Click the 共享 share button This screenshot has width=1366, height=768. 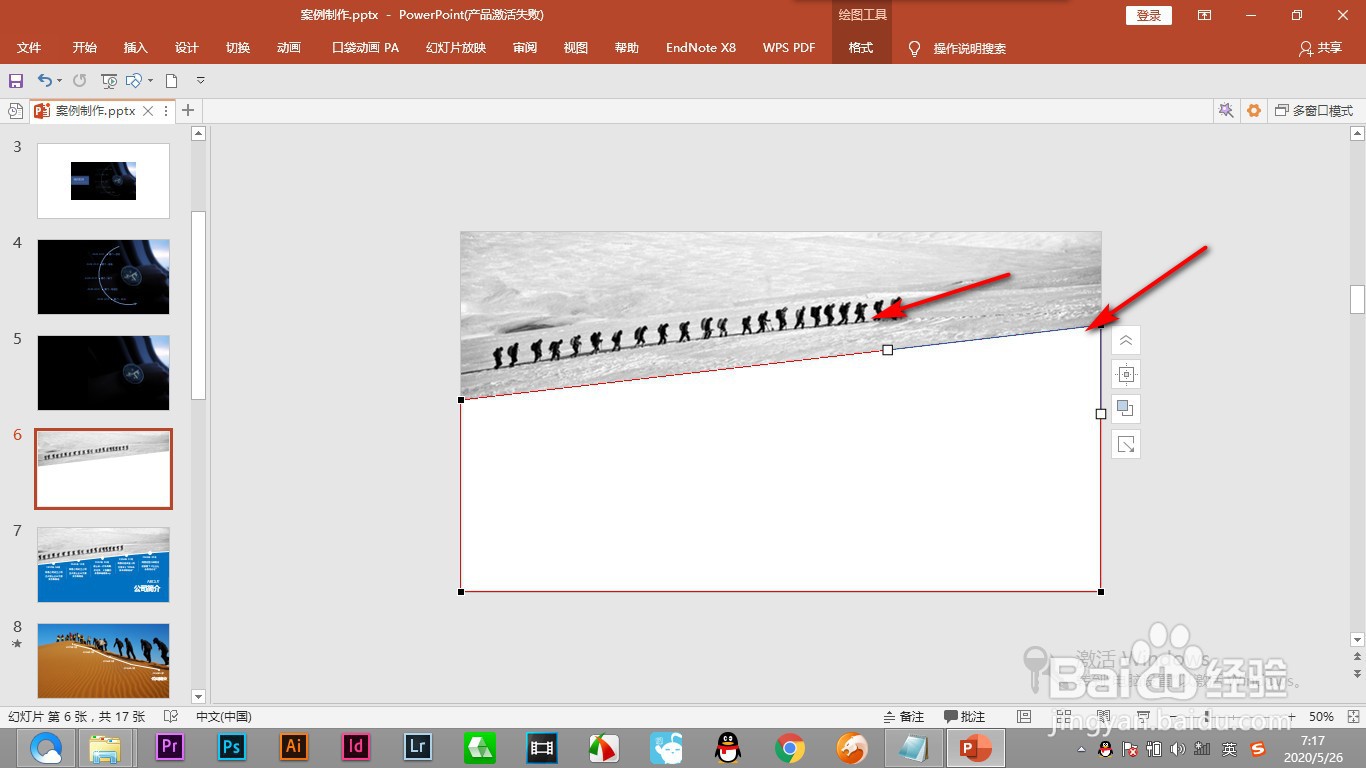[1320, 48]
